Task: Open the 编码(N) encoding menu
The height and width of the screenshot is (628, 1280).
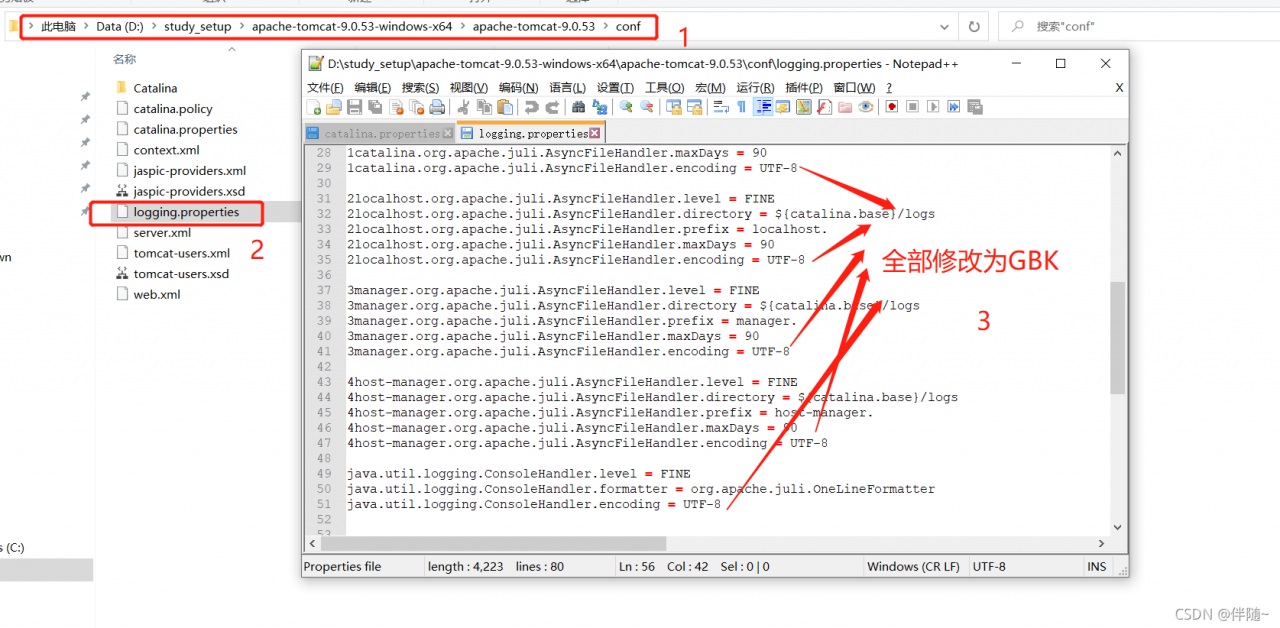Action: coord(518,88)
